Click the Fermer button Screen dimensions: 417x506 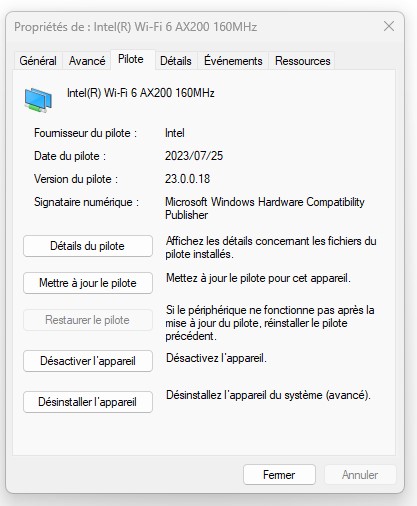coord(279,475)
